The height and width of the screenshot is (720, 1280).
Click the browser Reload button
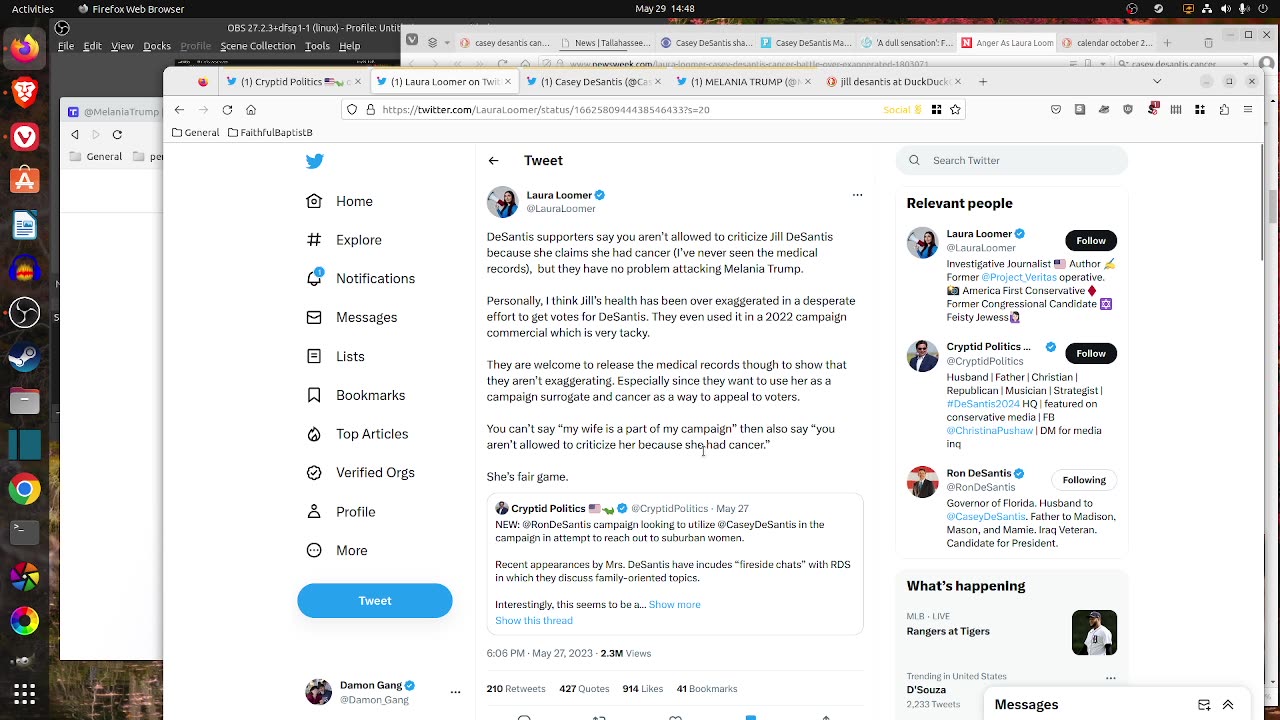click(x=227, y=110)
